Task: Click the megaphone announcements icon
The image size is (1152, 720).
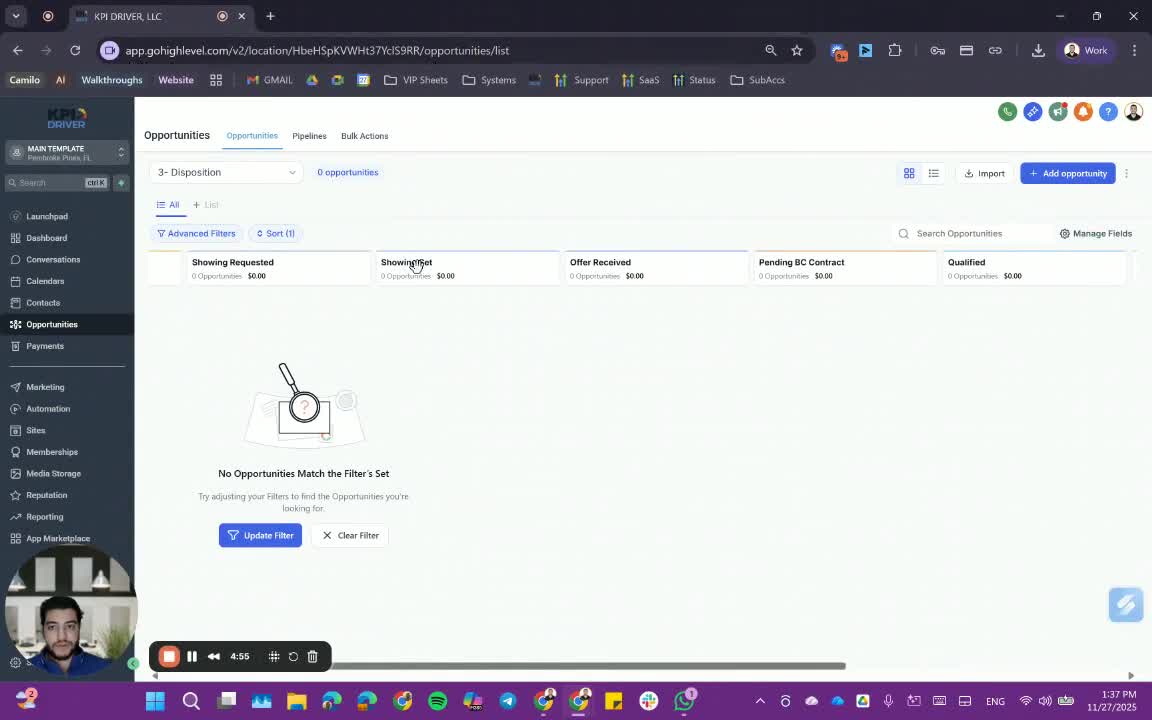Action: click(x=1058, y=112)
